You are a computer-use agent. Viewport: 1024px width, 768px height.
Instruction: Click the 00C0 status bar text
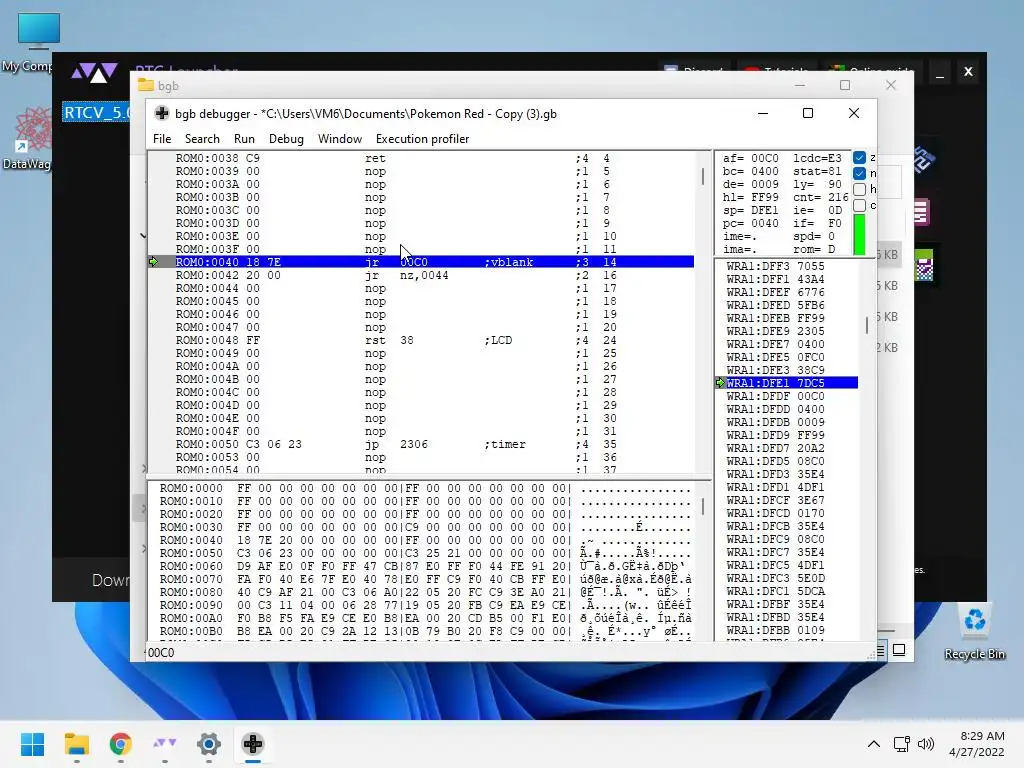click(161, 652)
